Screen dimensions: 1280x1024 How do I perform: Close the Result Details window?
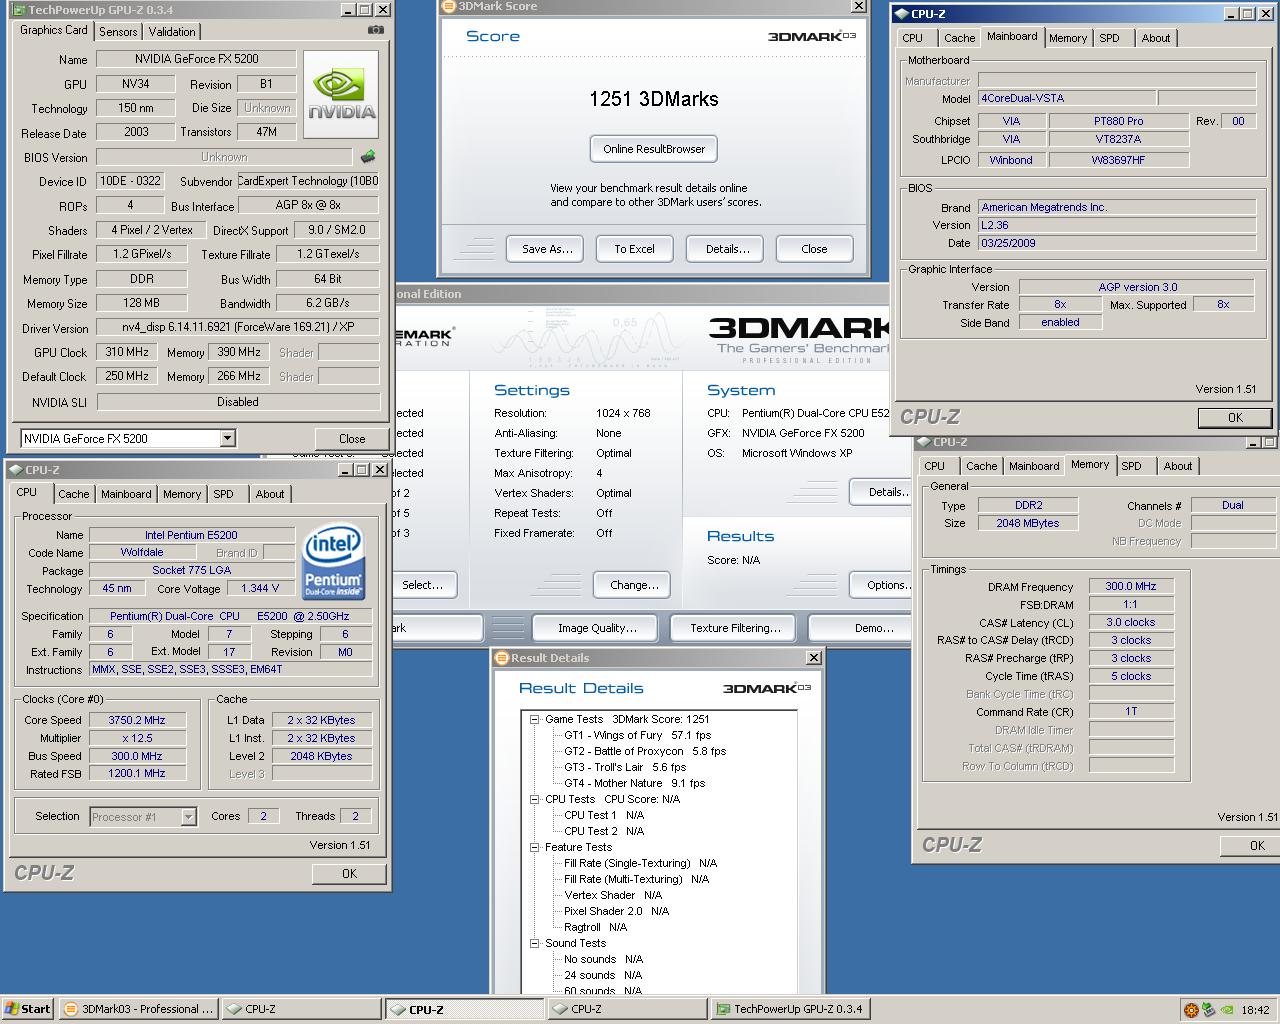tap(814, 658)
